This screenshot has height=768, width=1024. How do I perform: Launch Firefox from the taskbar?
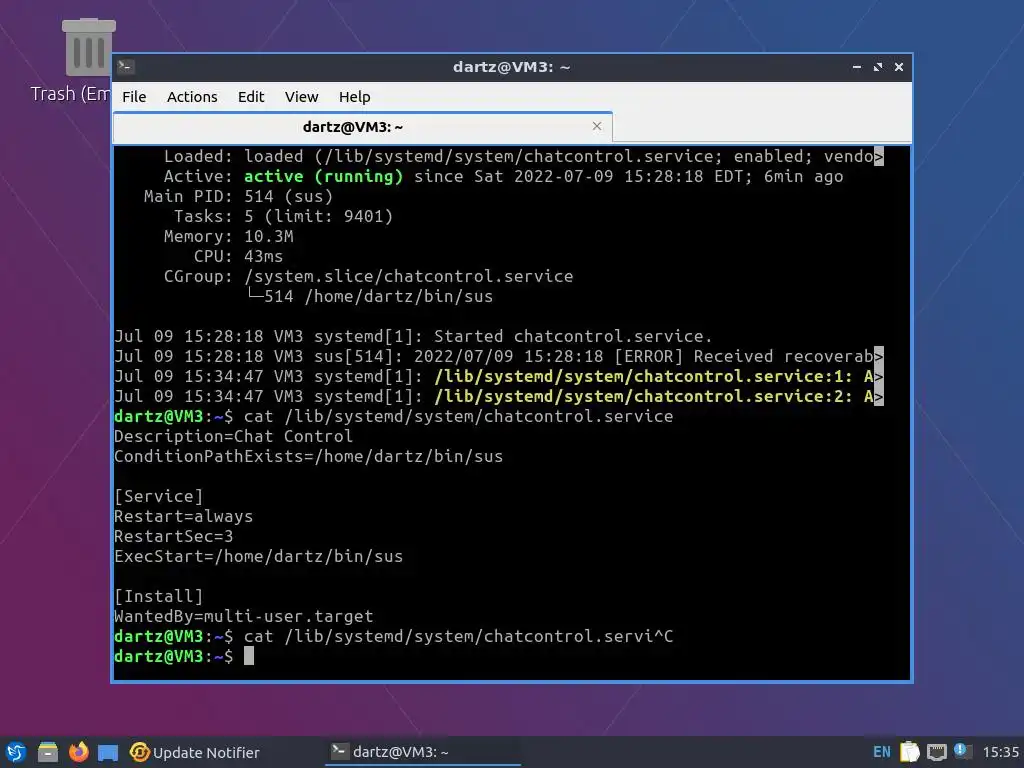[78, 752]
